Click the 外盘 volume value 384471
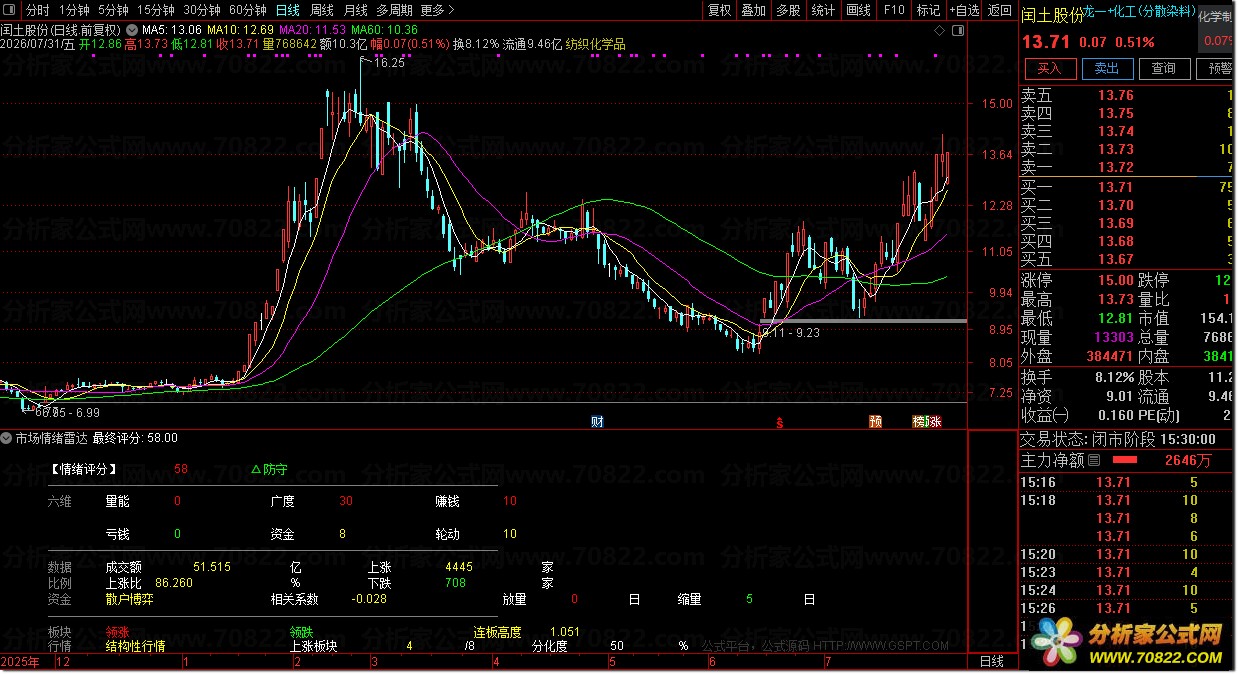Image resolution: width=1239 pixels, height=674 pixels. coord(1110,356)
